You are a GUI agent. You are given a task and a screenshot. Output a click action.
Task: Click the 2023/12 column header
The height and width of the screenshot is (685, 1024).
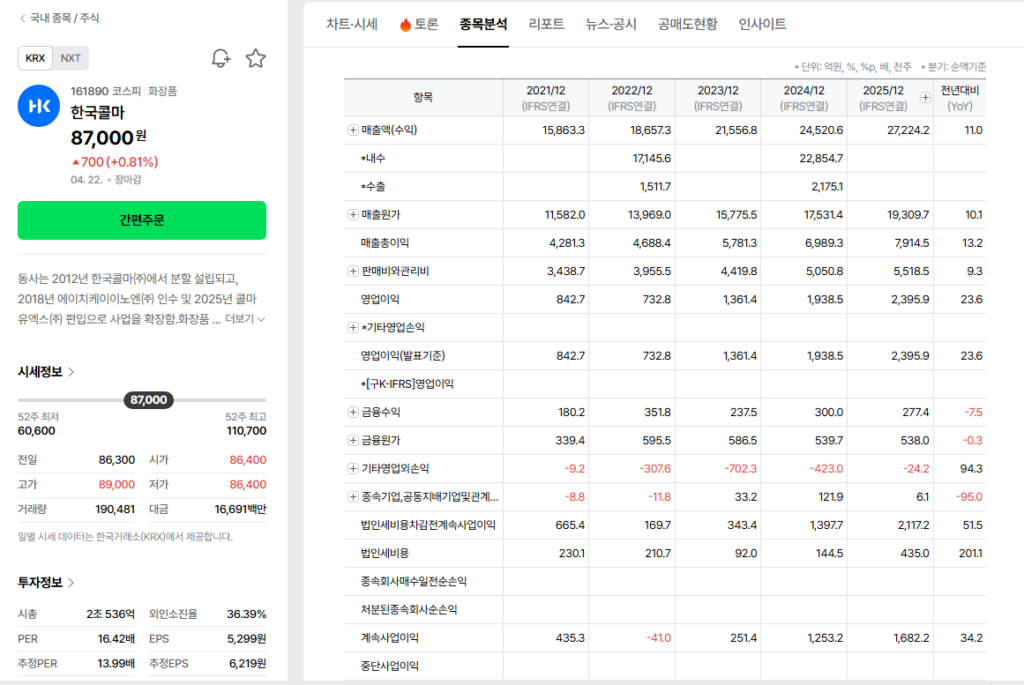[x=718, y=98]
